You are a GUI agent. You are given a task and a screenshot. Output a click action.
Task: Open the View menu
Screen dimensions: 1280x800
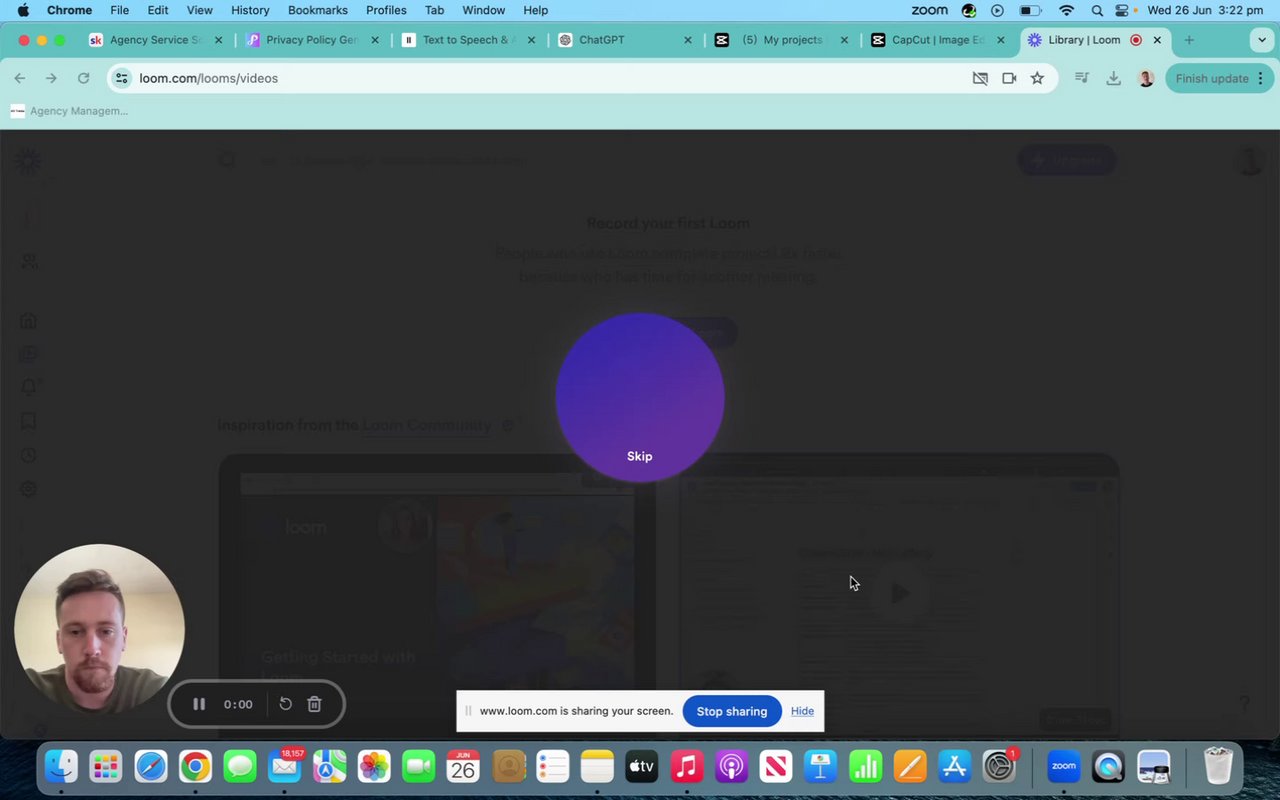(200, 10)
